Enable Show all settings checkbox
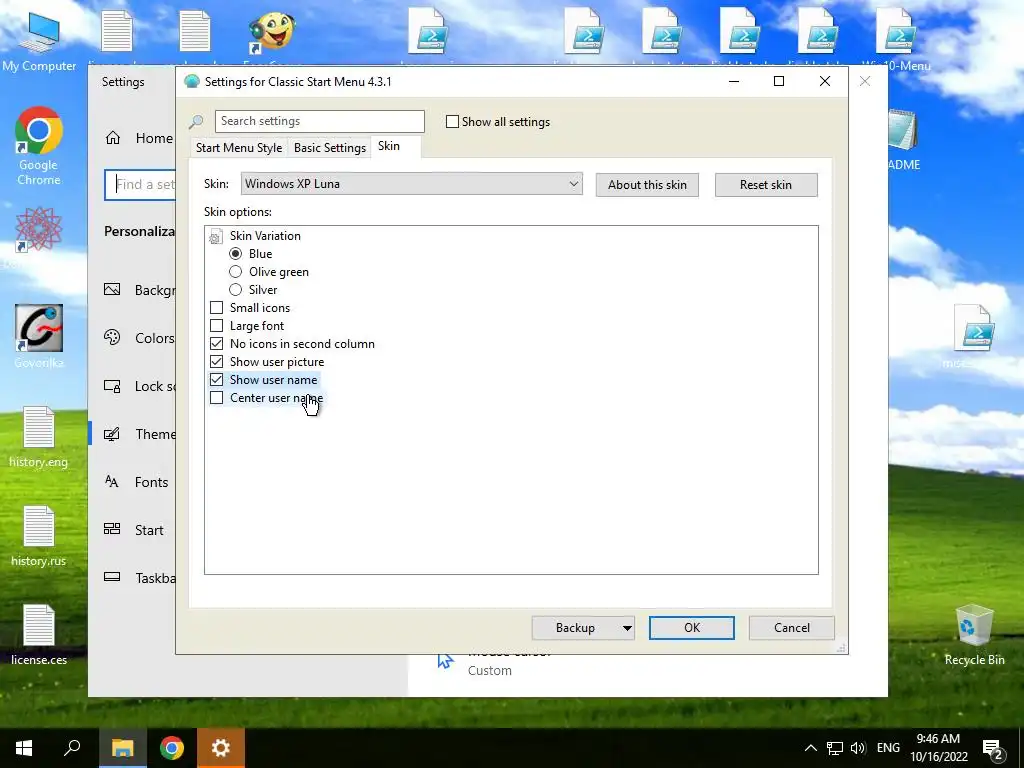Image resolution: width=1024 pixels, height=768 pixels. 452,121
